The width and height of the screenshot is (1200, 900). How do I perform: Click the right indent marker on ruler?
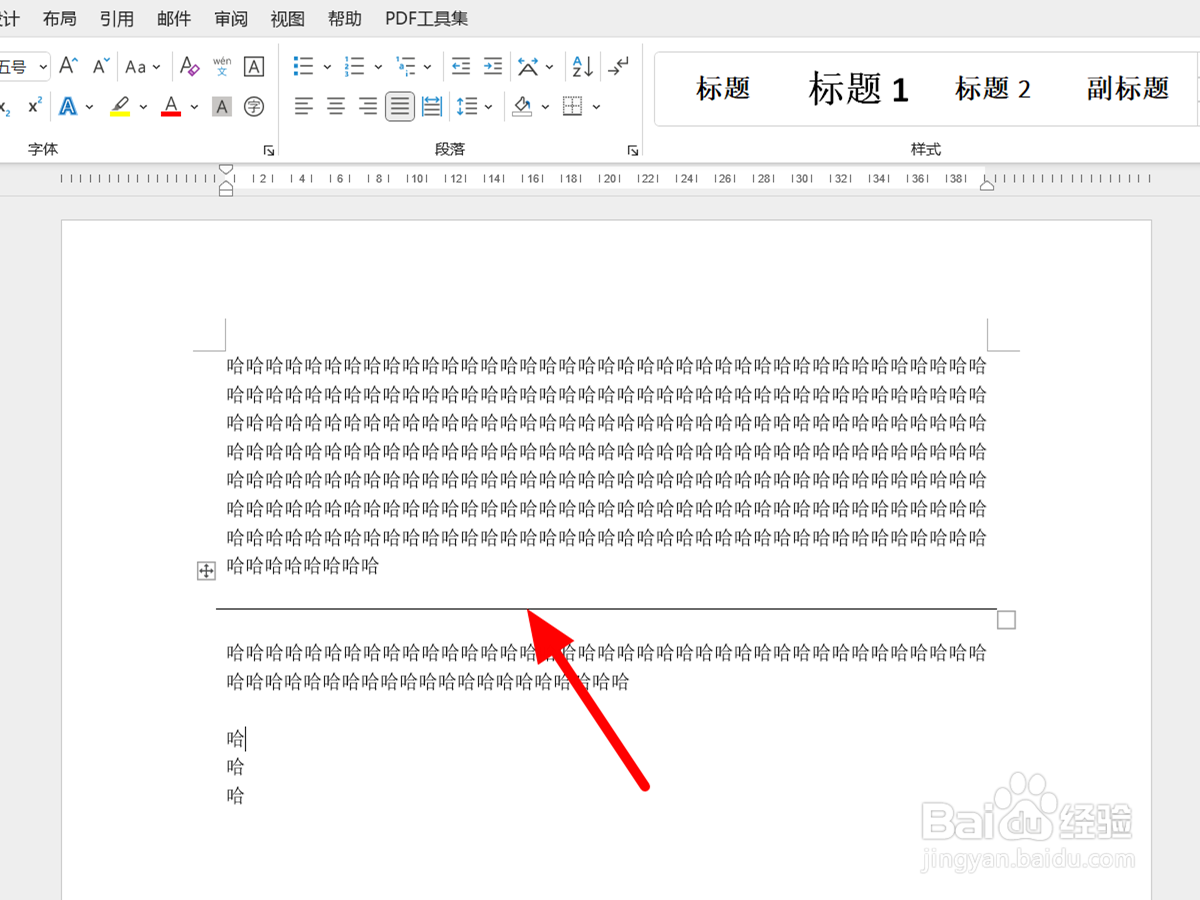coord(987,185)
